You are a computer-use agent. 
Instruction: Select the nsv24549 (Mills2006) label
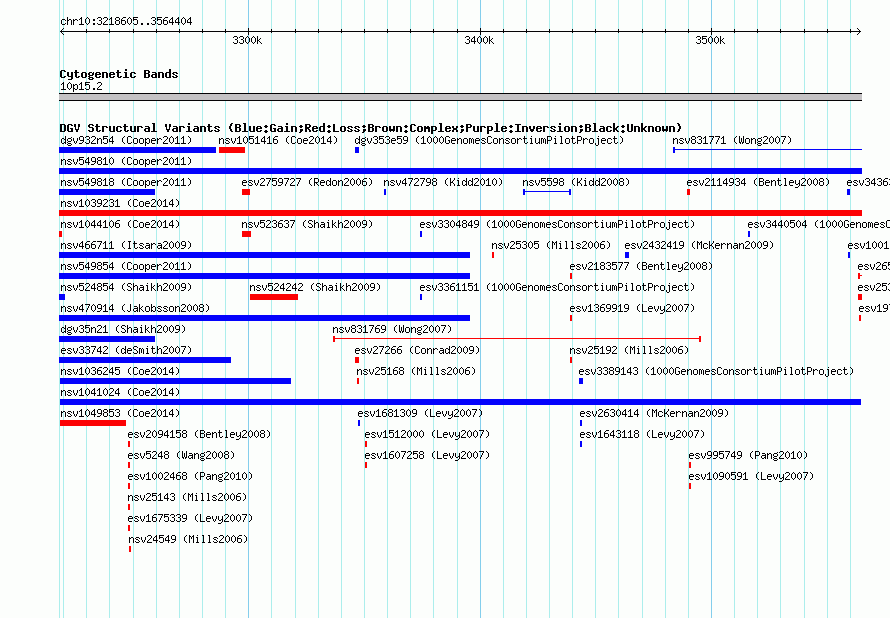click(x=188, y=539)
